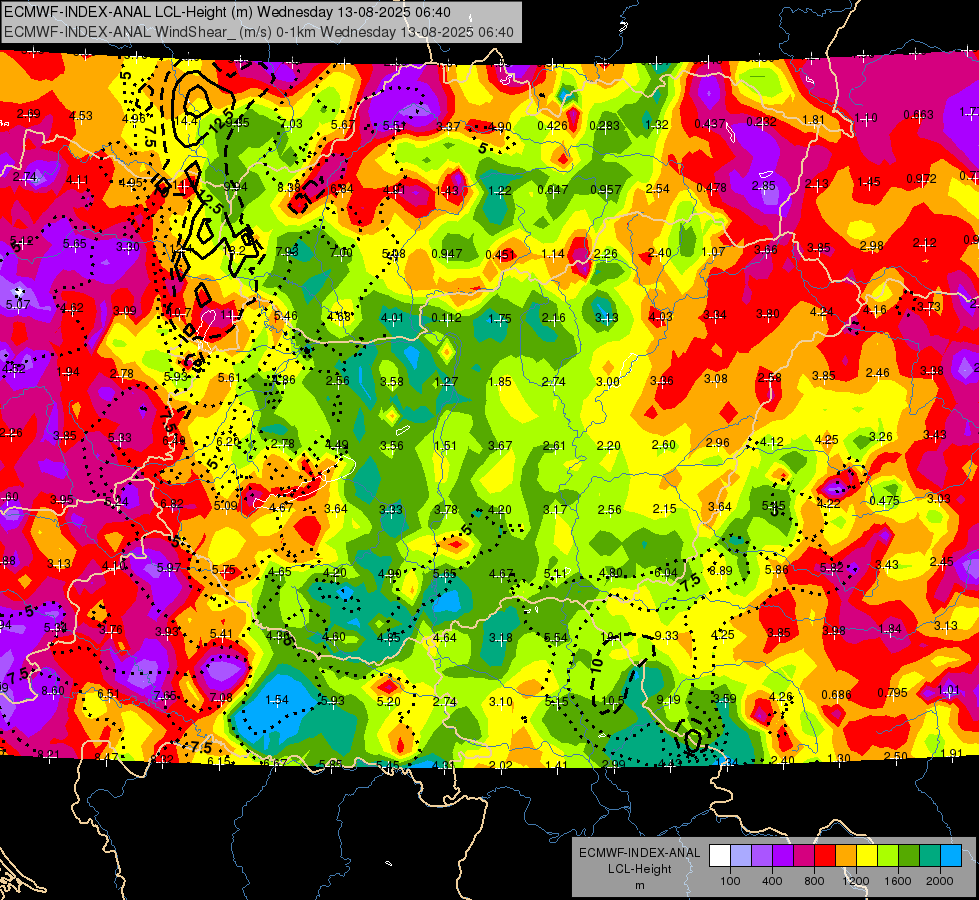979x900 pixels.
Task: Click the WindShear 0-1km title line
Action: (x=258, y=32)
